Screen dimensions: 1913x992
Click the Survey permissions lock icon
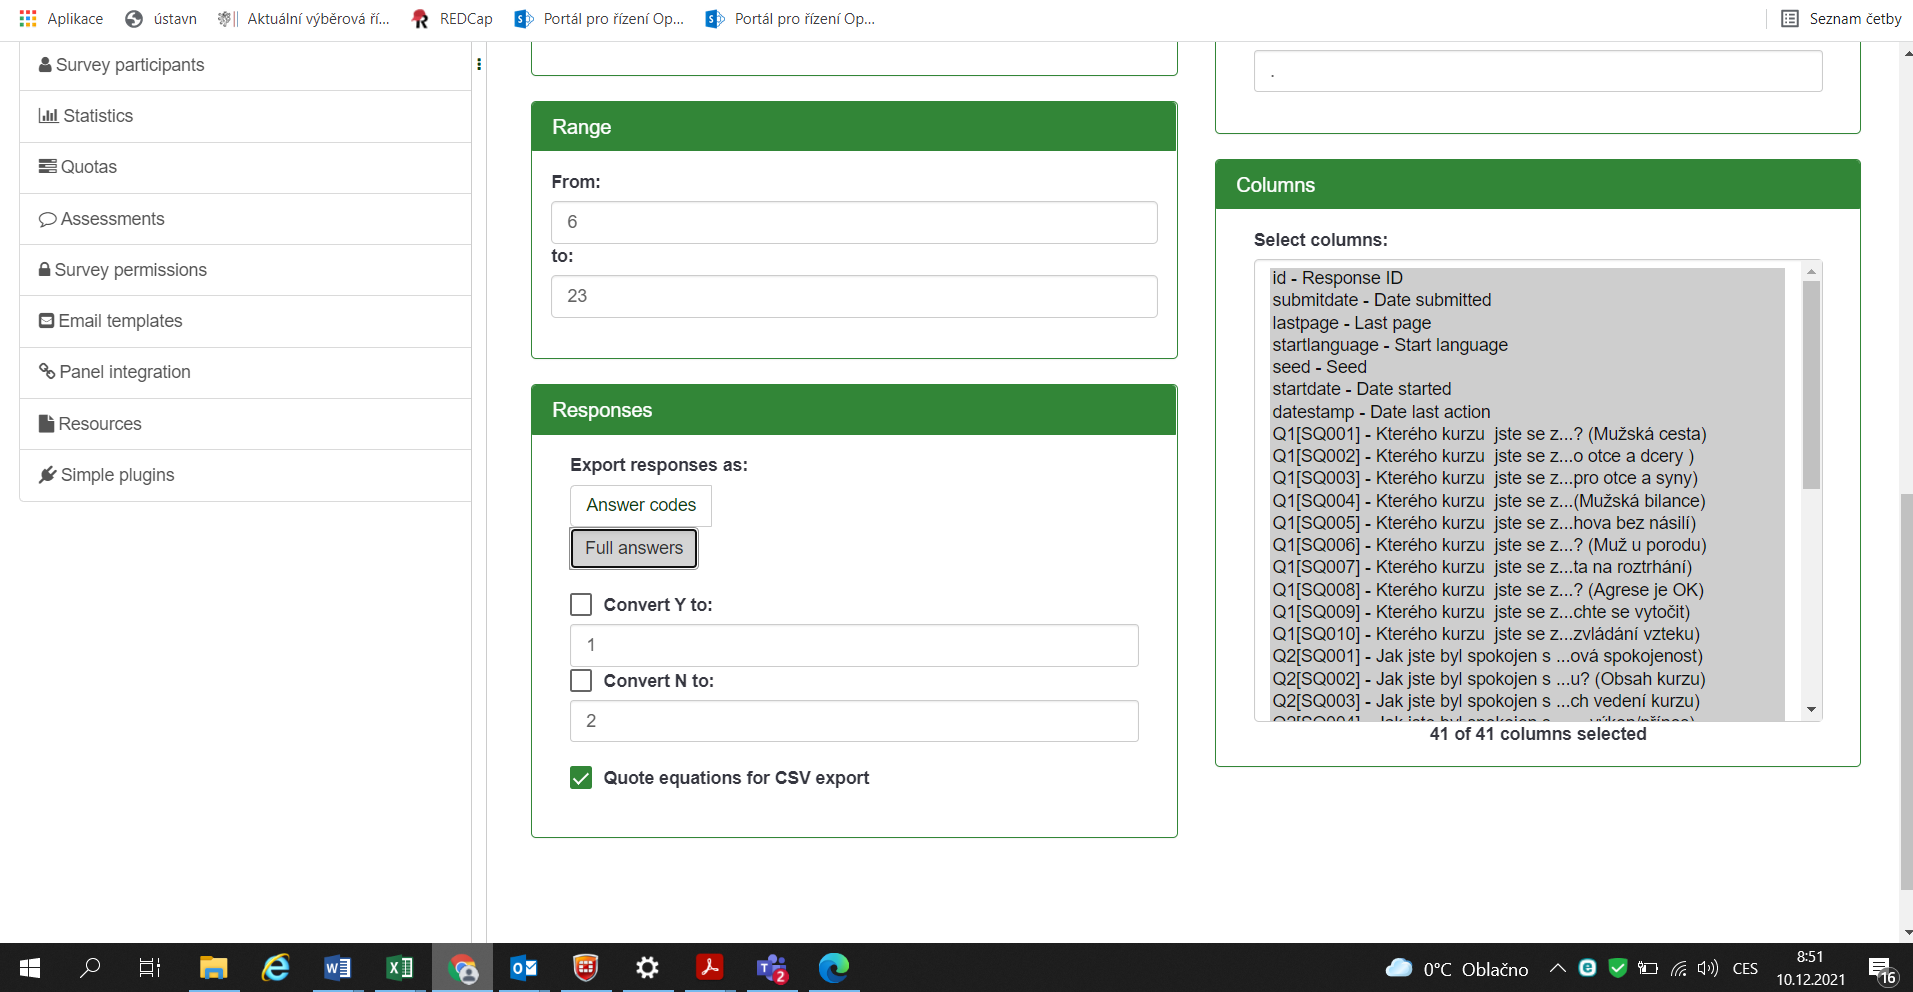coord(44,270)
